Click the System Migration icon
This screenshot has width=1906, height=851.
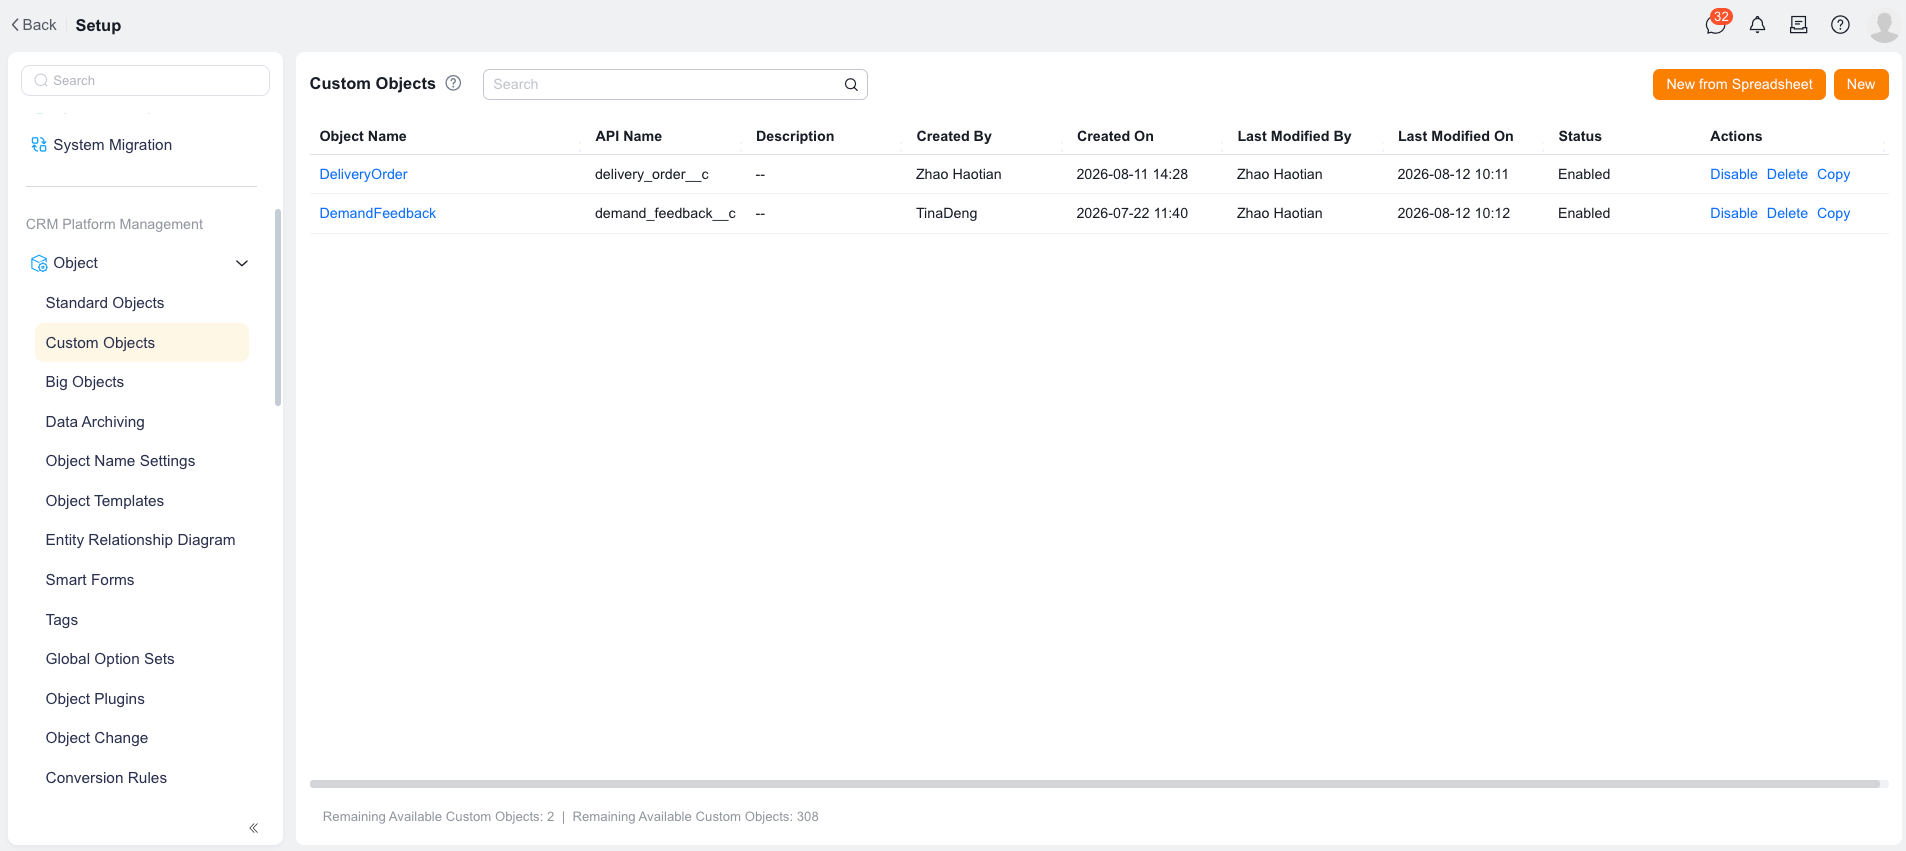point(39,145)
